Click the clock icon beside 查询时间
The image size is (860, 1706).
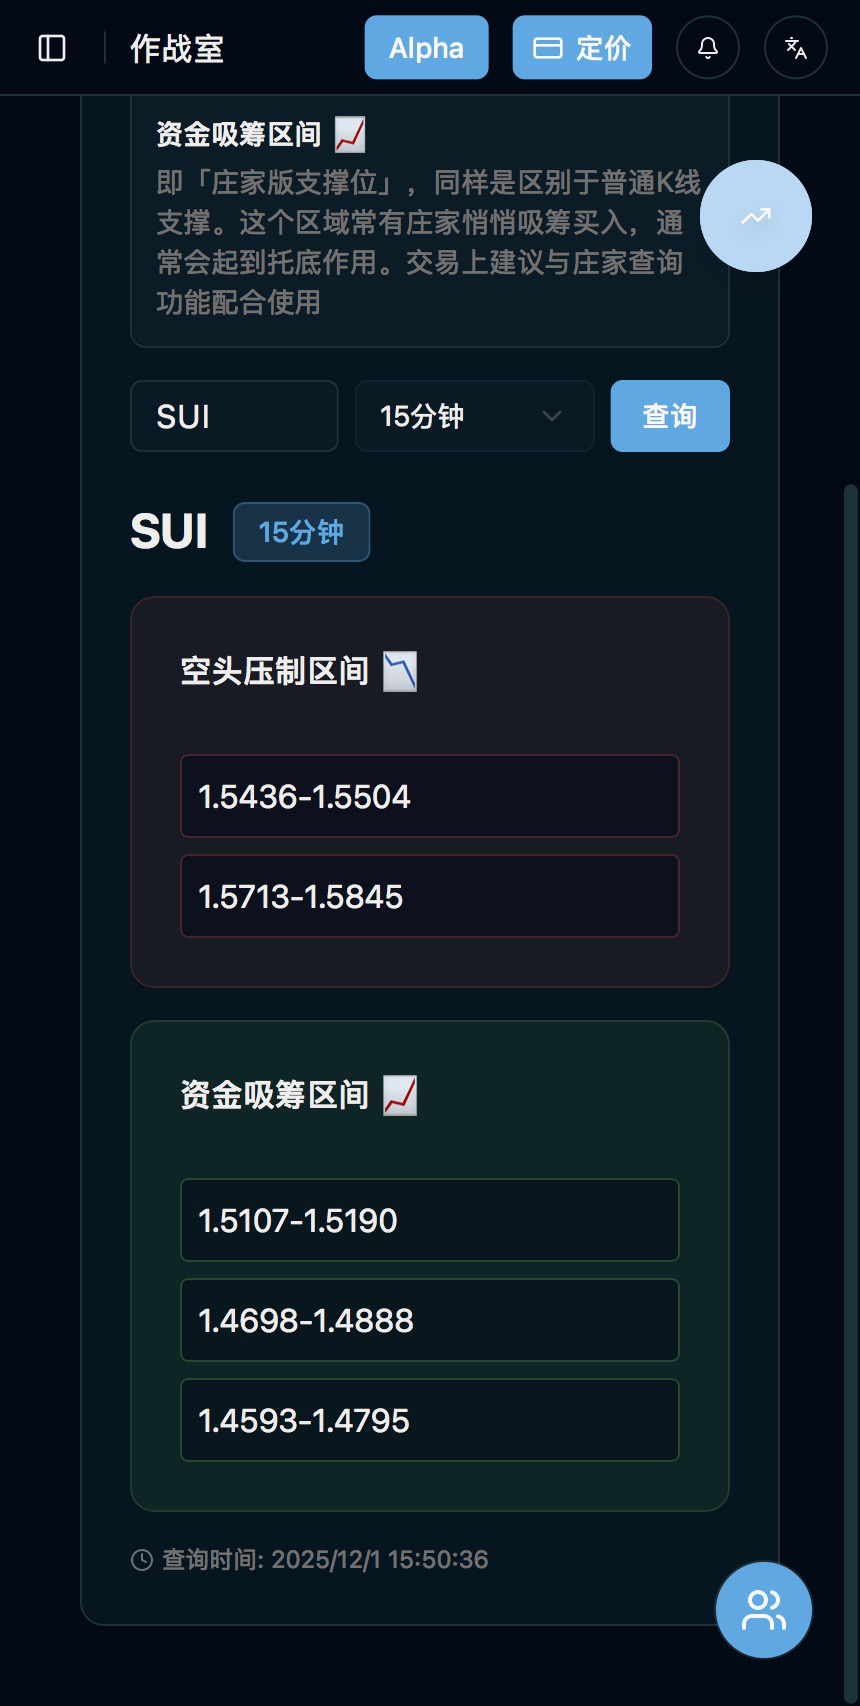click(142, 1560)
